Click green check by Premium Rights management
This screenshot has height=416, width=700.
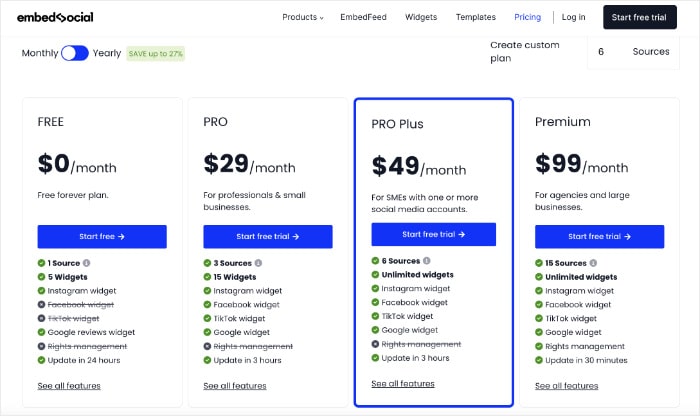[539, 346]
